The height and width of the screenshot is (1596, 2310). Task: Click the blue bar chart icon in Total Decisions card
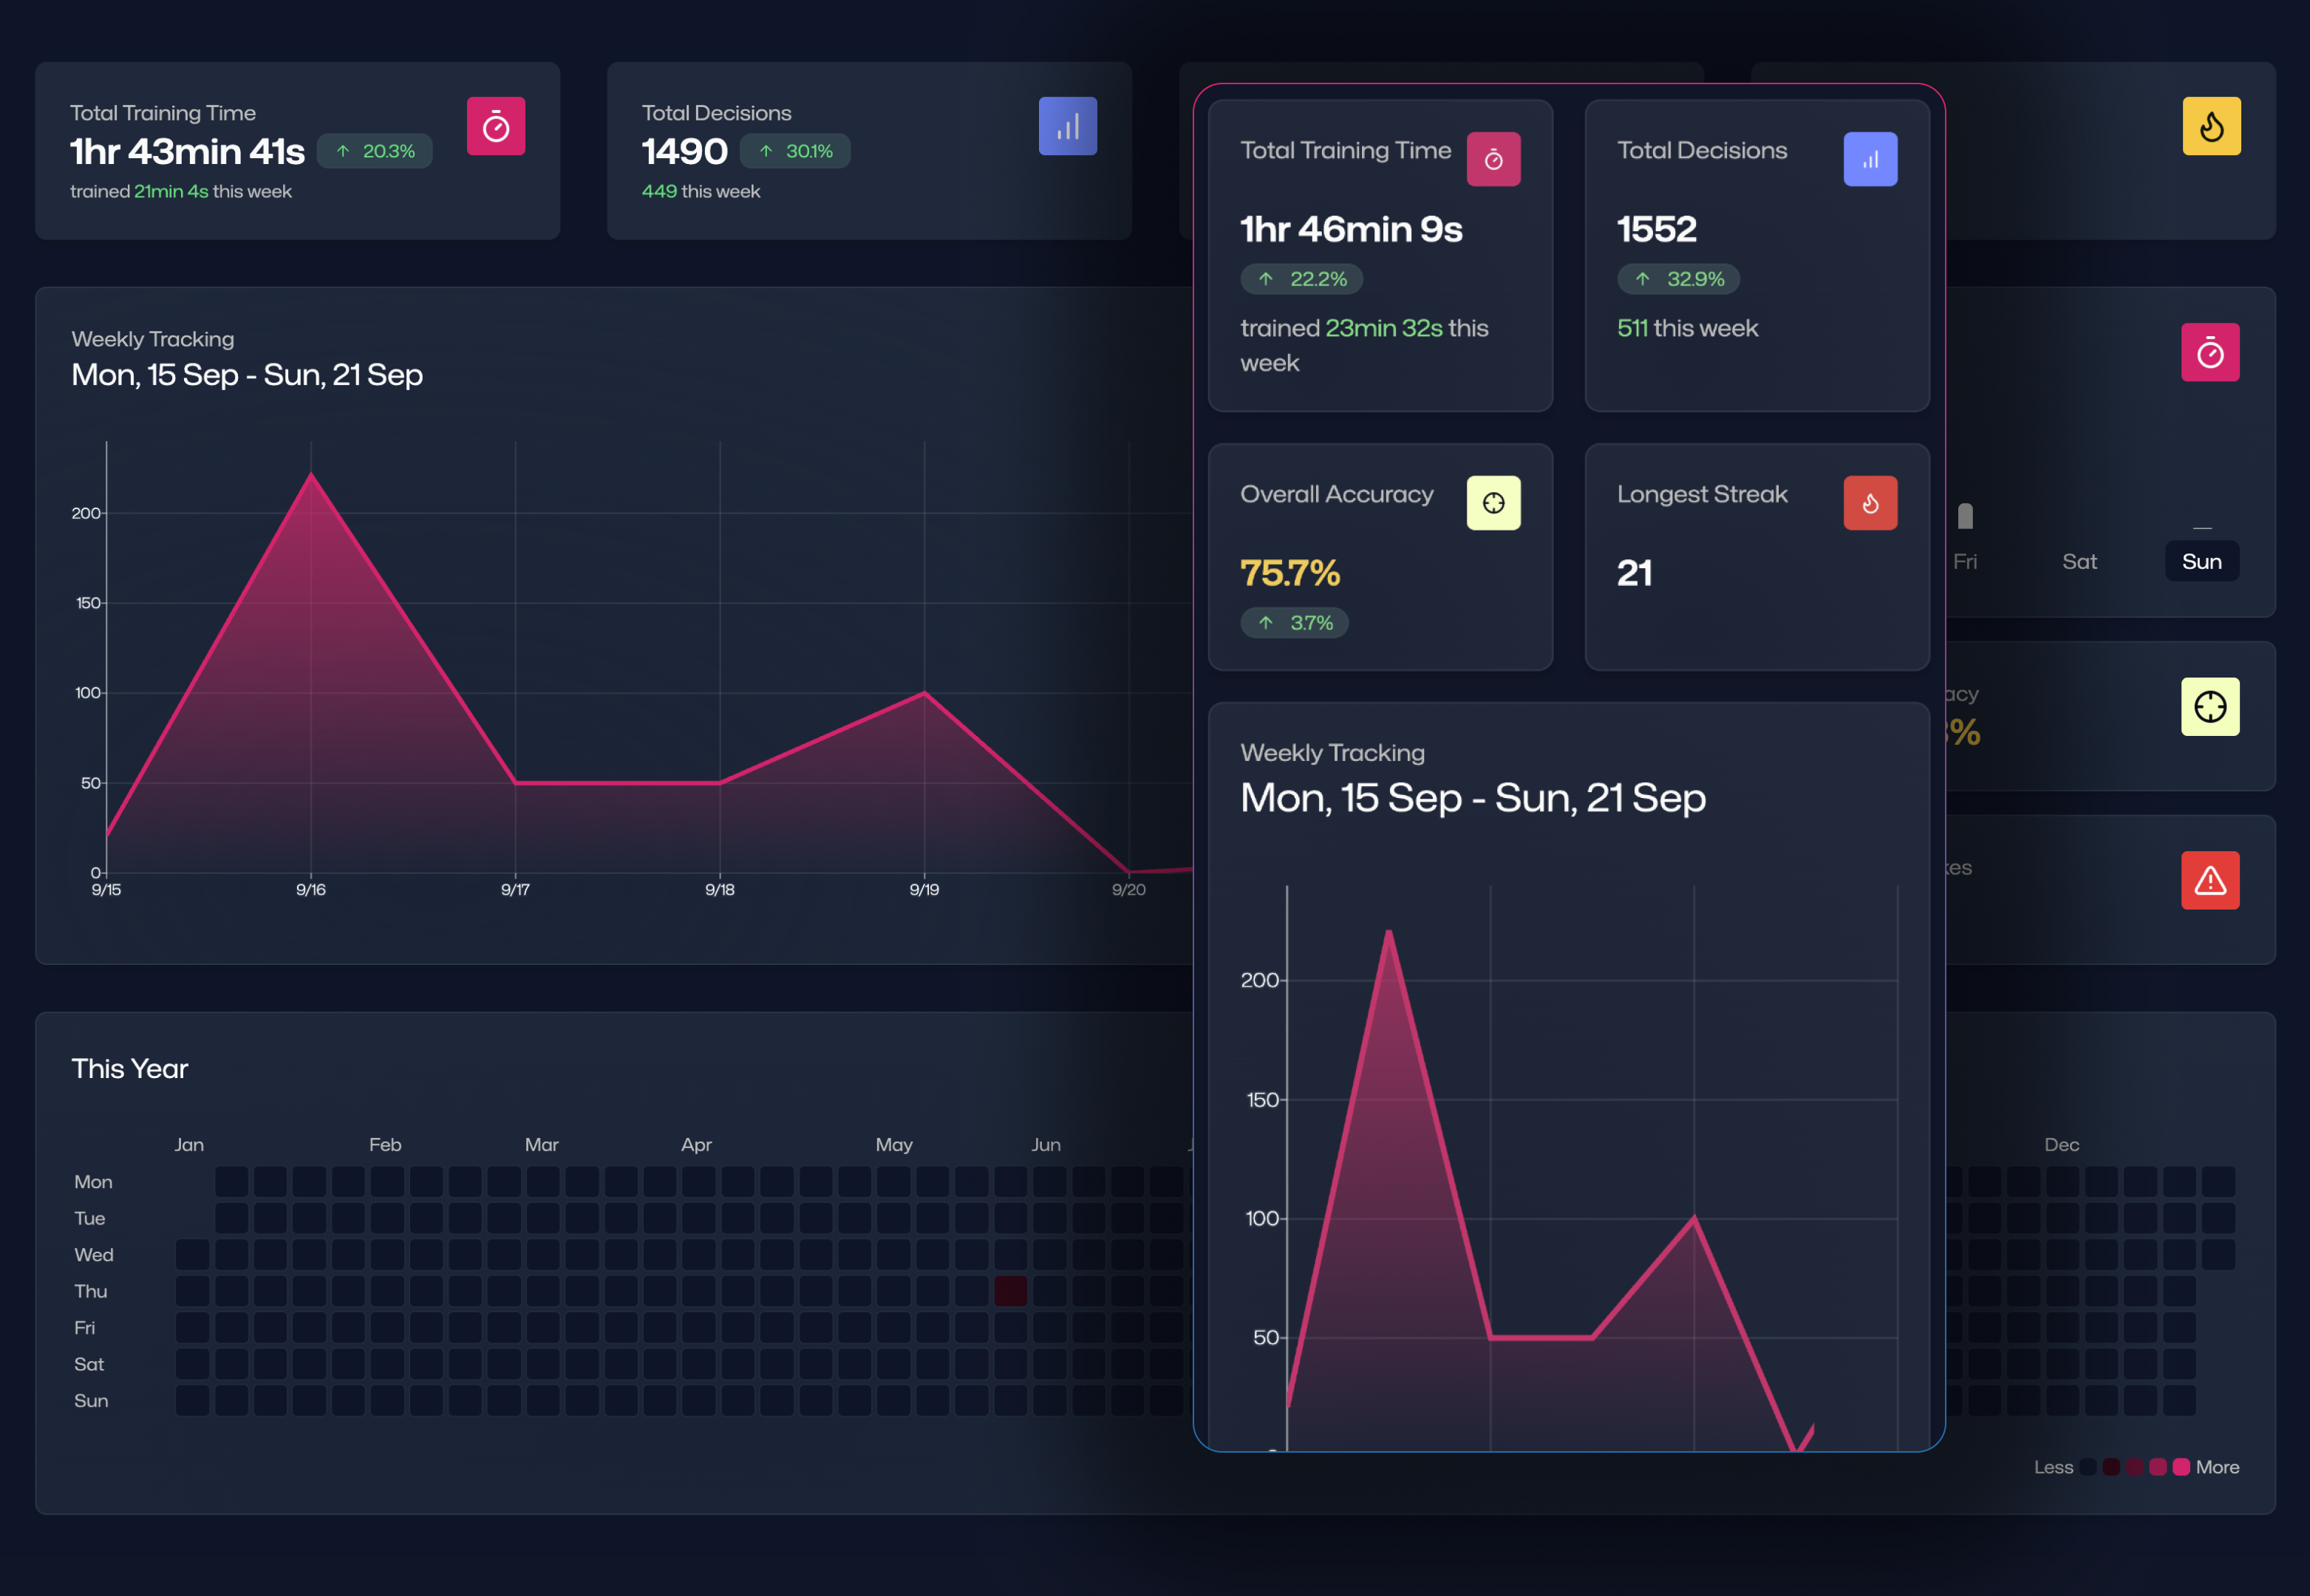point(1067,126)
